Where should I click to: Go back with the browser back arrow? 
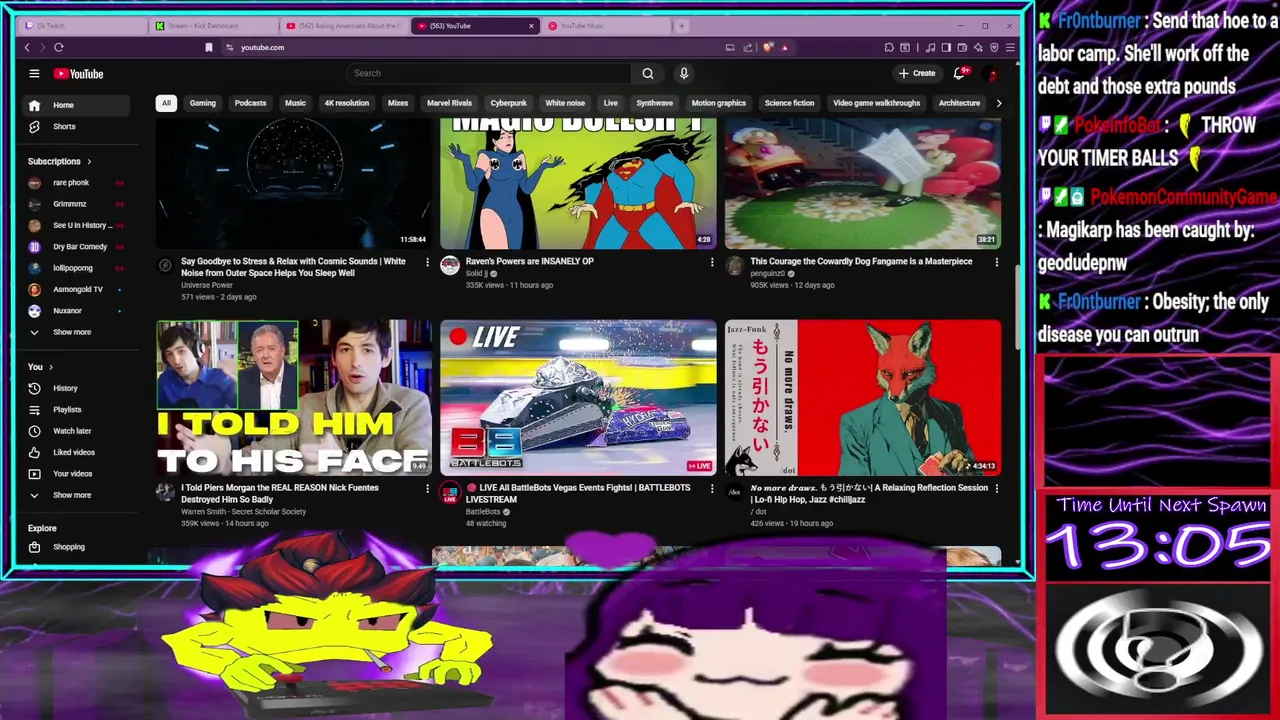click(x=27, y=47)
